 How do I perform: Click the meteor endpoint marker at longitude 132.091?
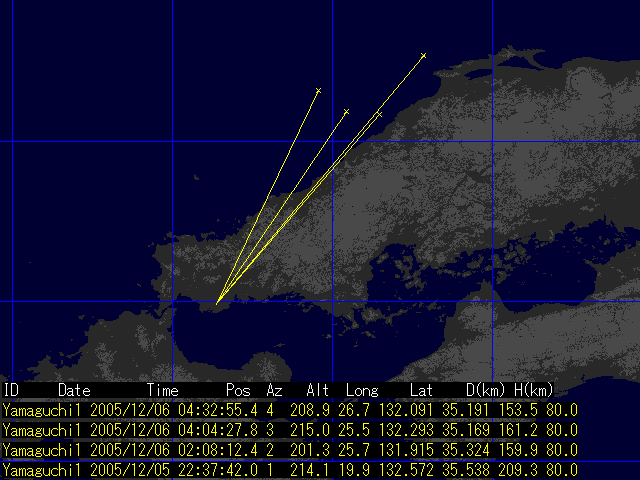coord(346,111)
